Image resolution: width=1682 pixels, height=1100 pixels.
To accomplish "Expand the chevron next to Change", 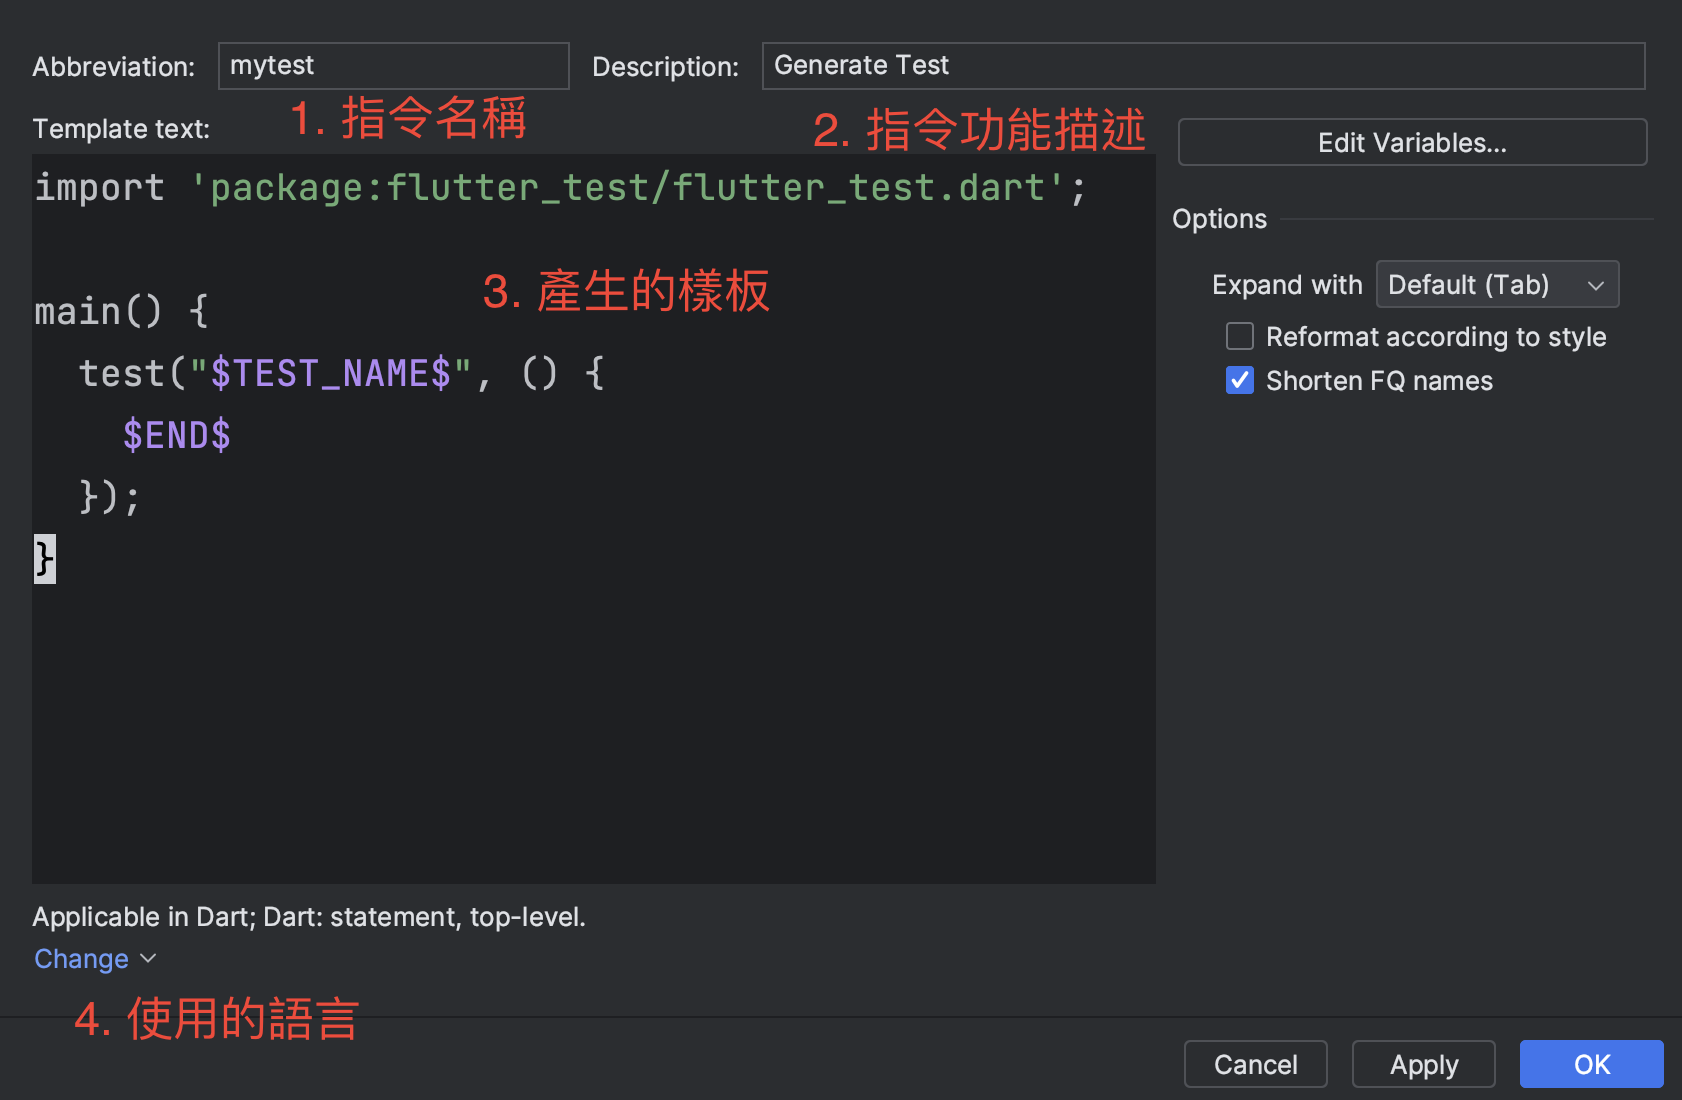I will pyautogui.click(x=149, y=959).
